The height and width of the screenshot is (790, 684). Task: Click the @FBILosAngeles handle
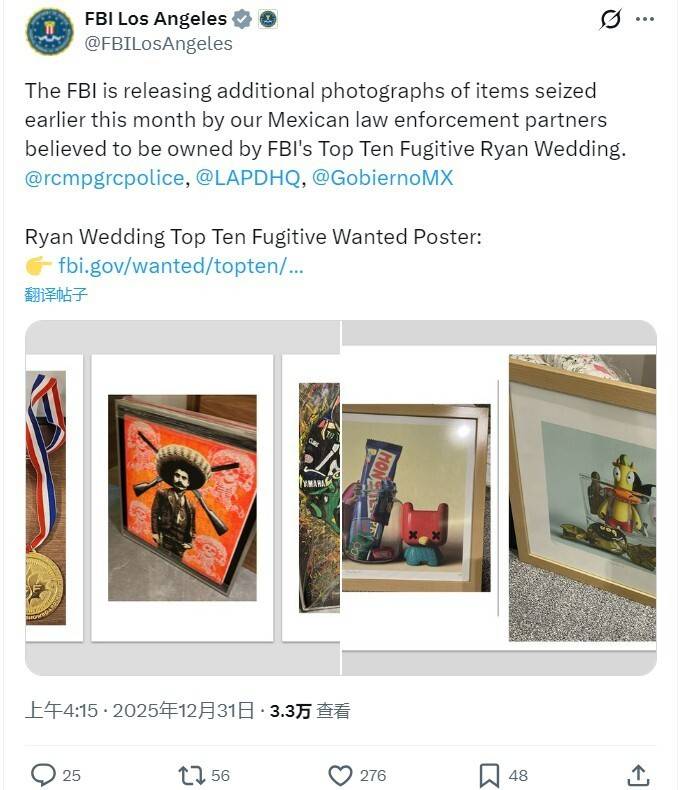point(159,44)
